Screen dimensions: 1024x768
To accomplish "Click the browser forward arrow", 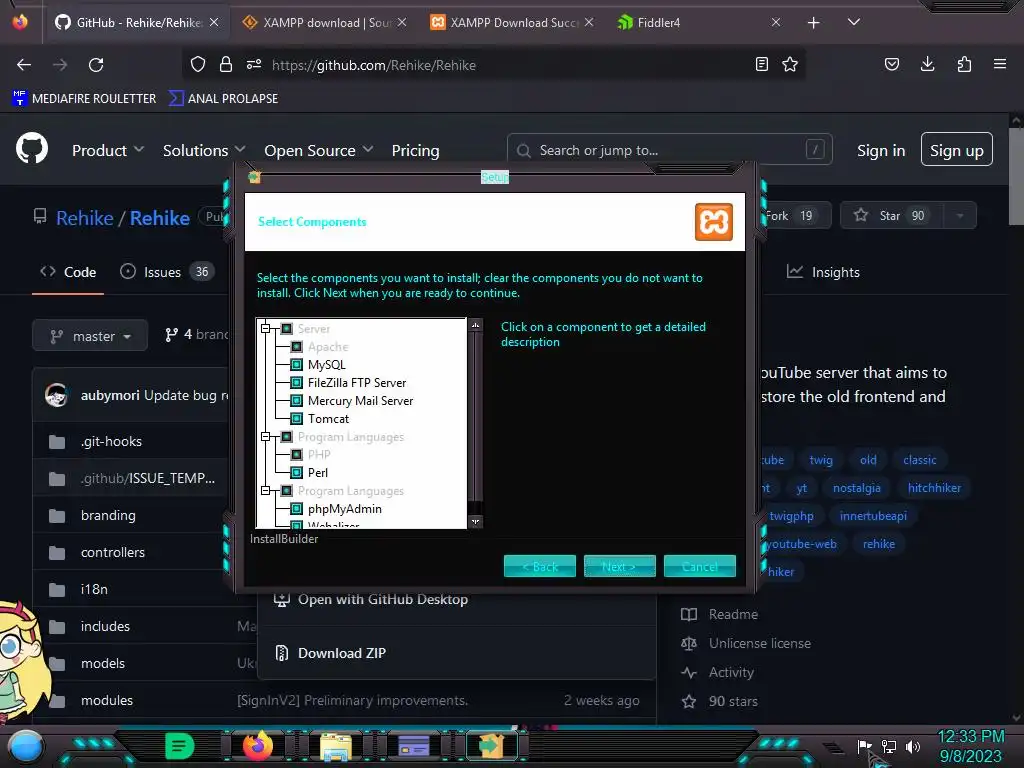I will tap(60, 65).
